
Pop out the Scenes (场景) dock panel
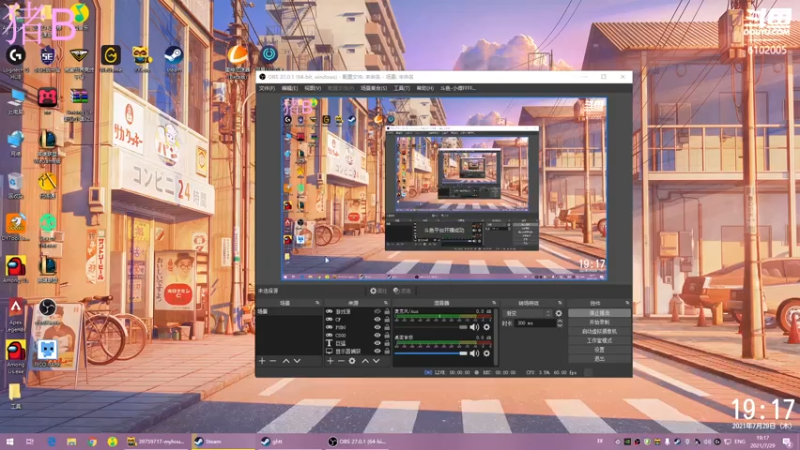point(317,303)
